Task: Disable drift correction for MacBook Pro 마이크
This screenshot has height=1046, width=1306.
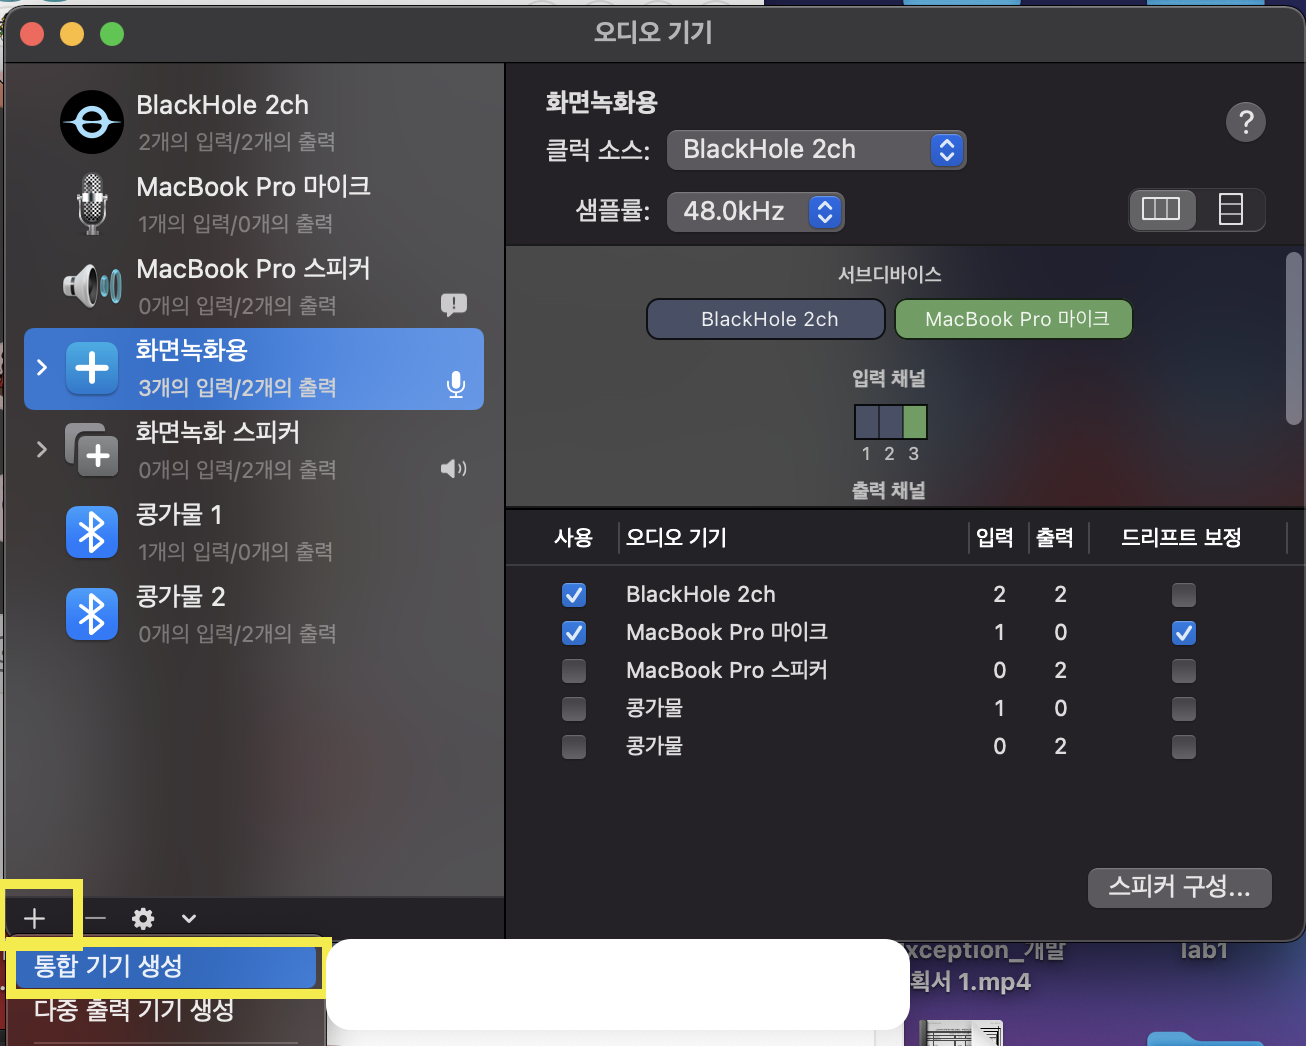Action: coord(1184,633)
